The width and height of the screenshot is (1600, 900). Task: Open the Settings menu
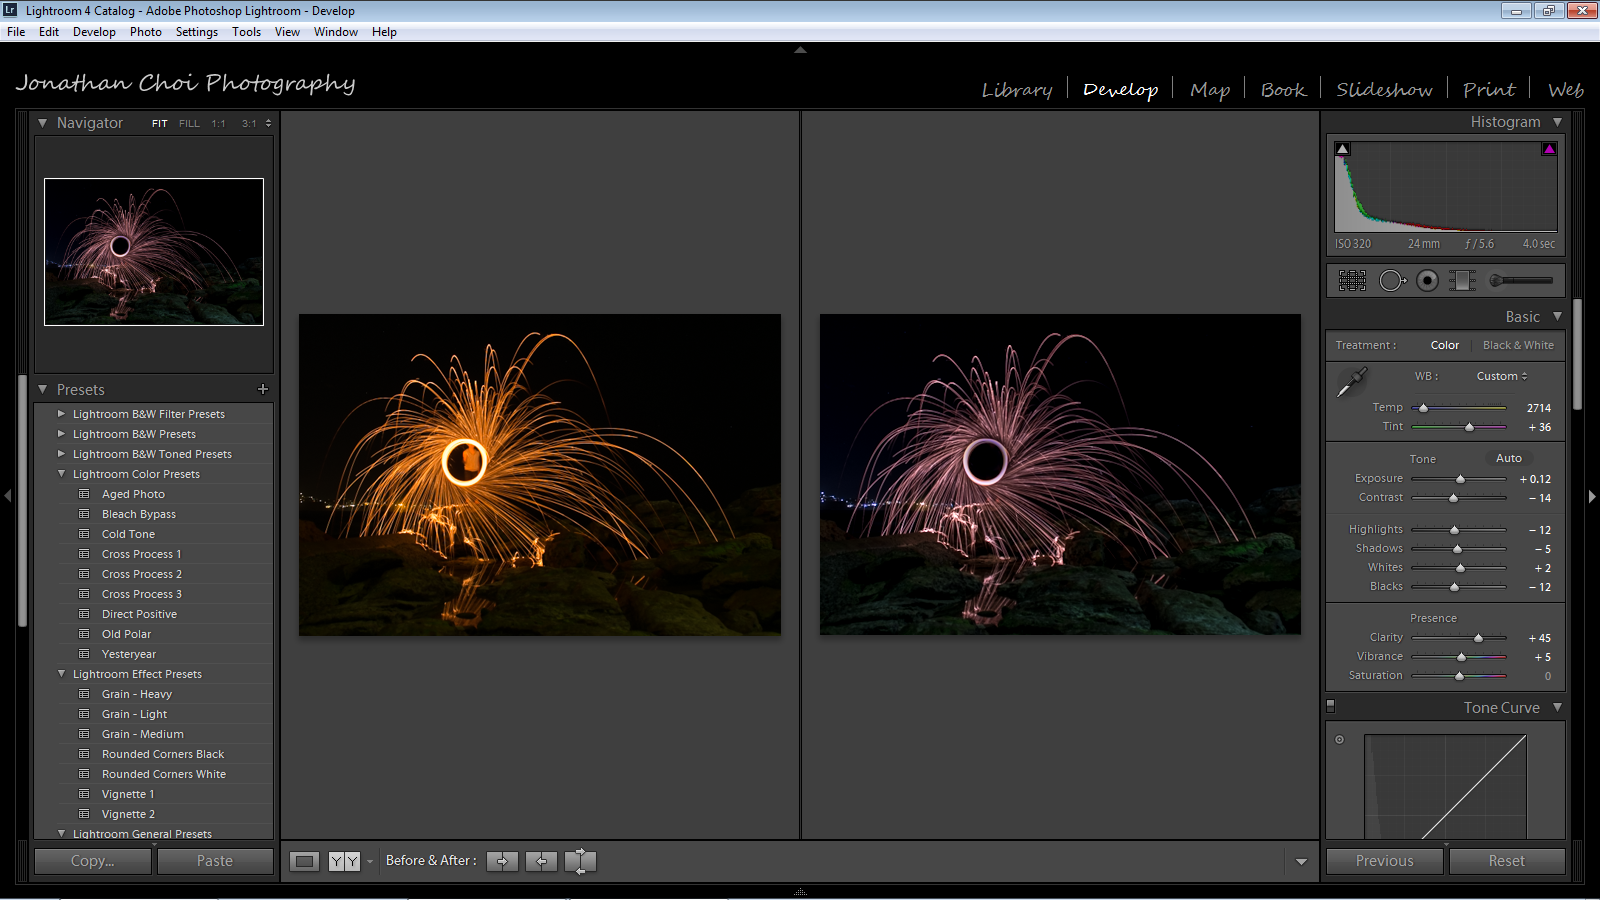(197, 32)
